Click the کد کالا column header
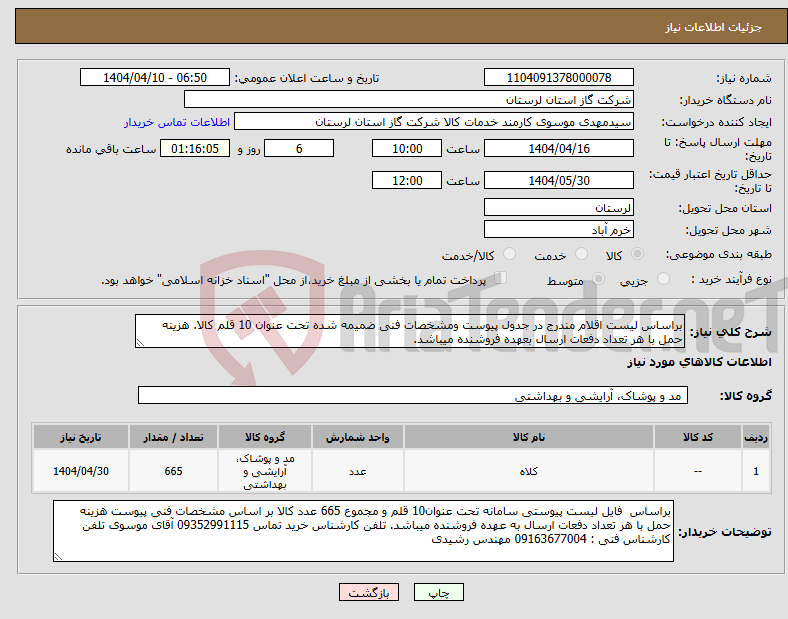This screenshot has width=788, height=619. pyautogui.click(x=698, y=437)
